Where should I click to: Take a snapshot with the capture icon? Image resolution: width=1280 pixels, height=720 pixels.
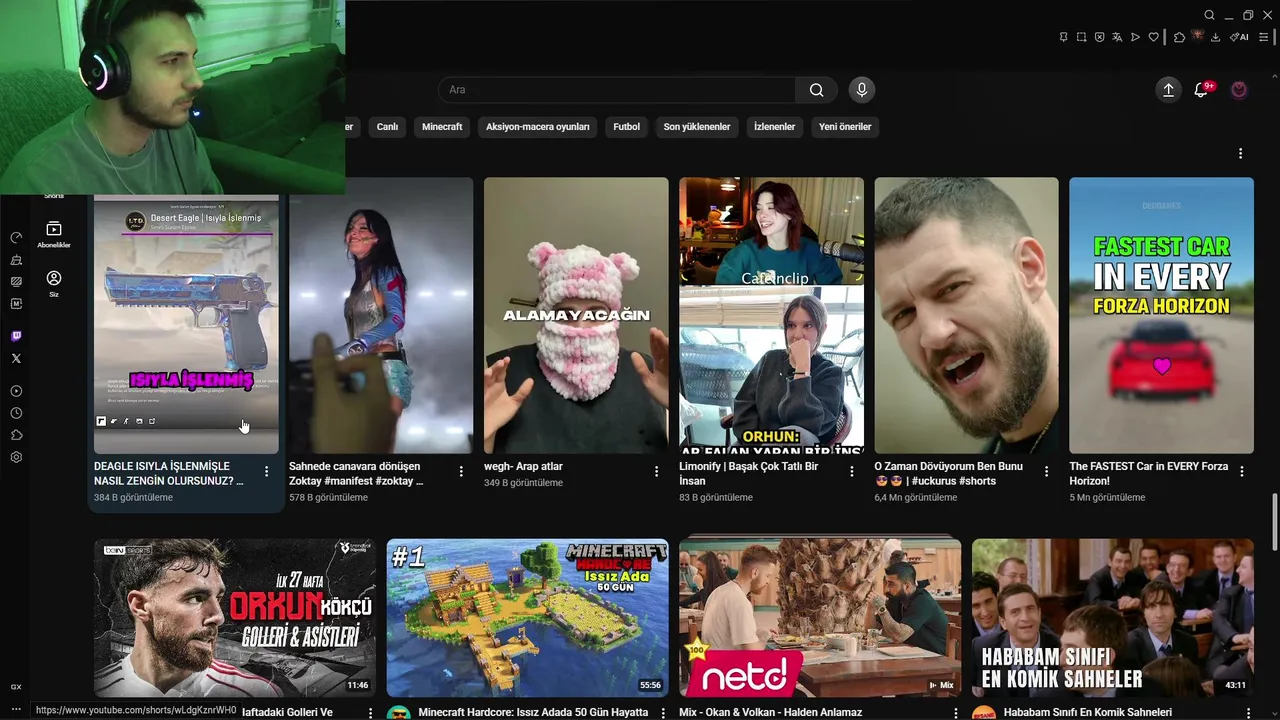[x=1081, y=37]
